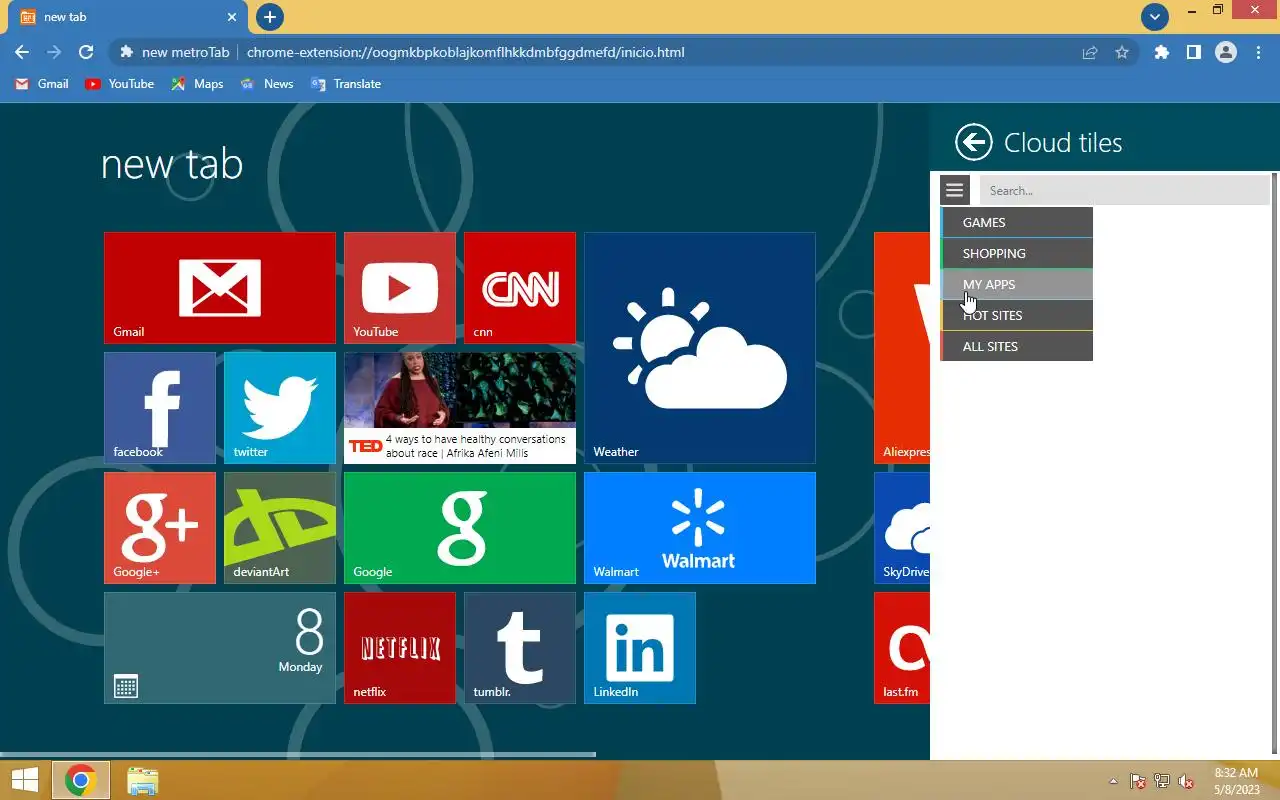Select the ALL SITES category
The image size is (1280, 800).
(x=1017, y=346)
